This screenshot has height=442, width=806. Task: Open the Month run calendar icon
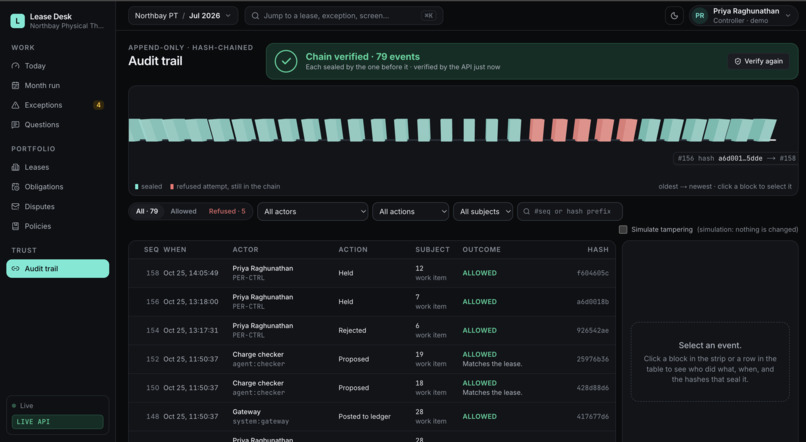(15, 85)
